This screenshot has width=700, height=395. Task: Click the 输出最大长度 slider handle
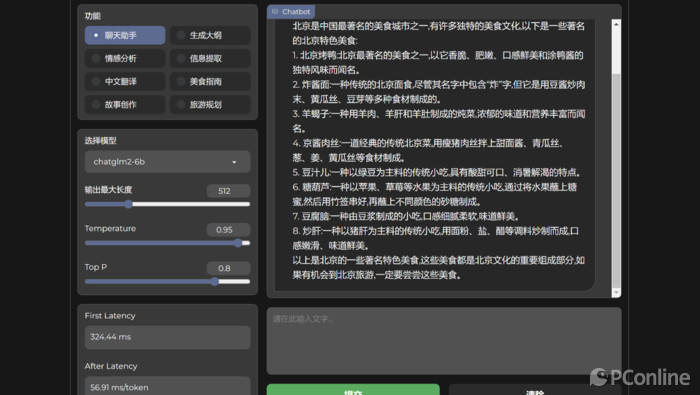129,204
